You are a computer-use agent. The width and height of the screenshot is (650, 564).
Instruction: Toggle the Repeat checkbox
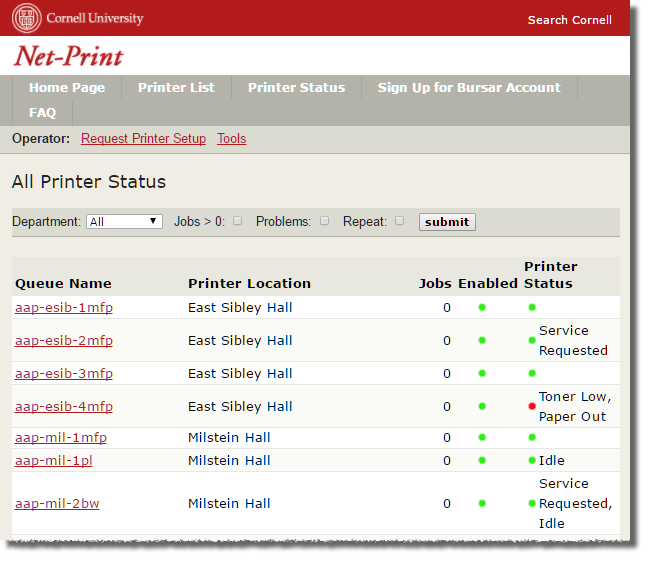(400, 221)
